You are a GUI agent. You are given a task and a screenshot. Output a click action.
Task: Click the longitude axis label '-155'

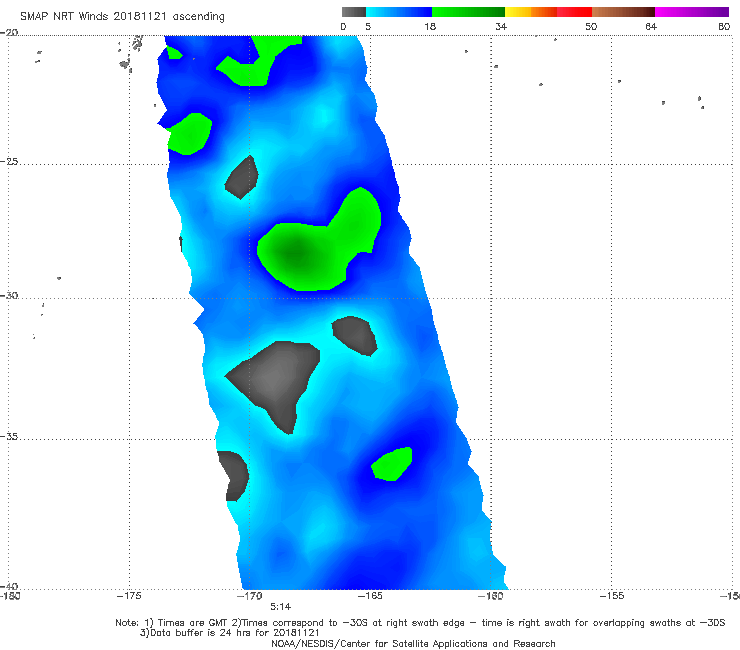[612, 596]
